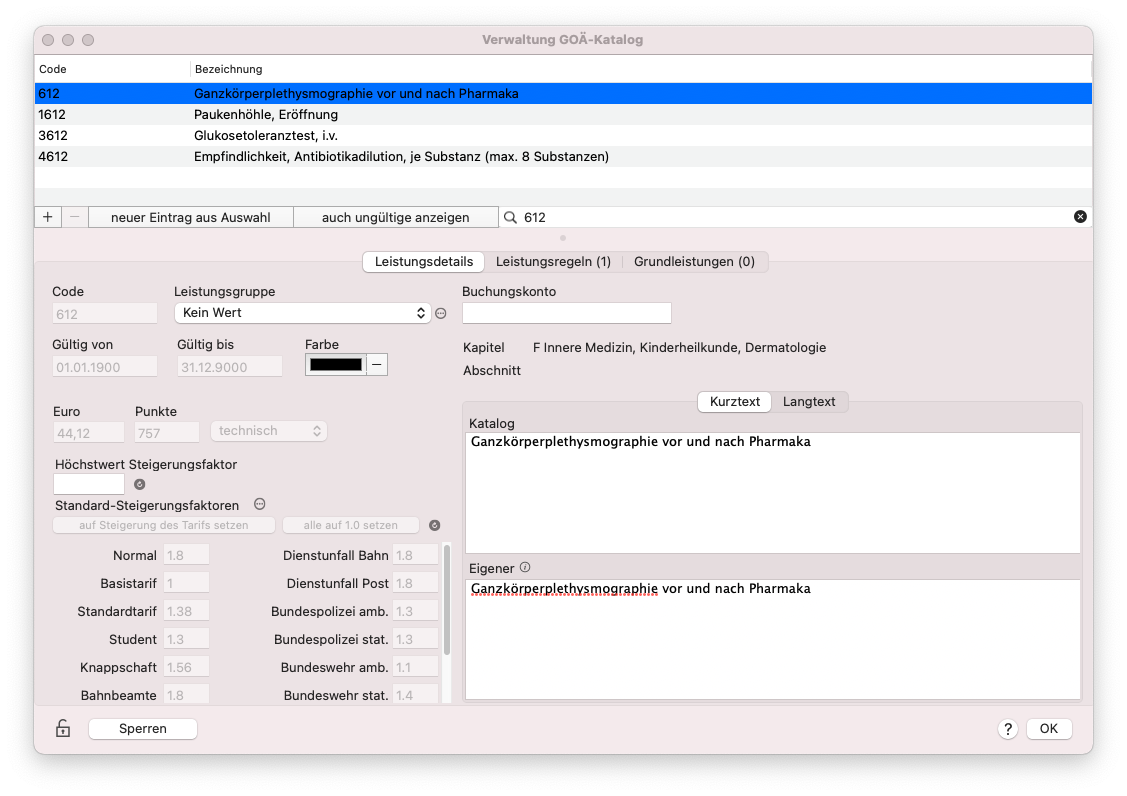The width and height of the screenshot is (1127, 796).
Task: Click the plus icon to add entry
Action: tap(47, 217)
